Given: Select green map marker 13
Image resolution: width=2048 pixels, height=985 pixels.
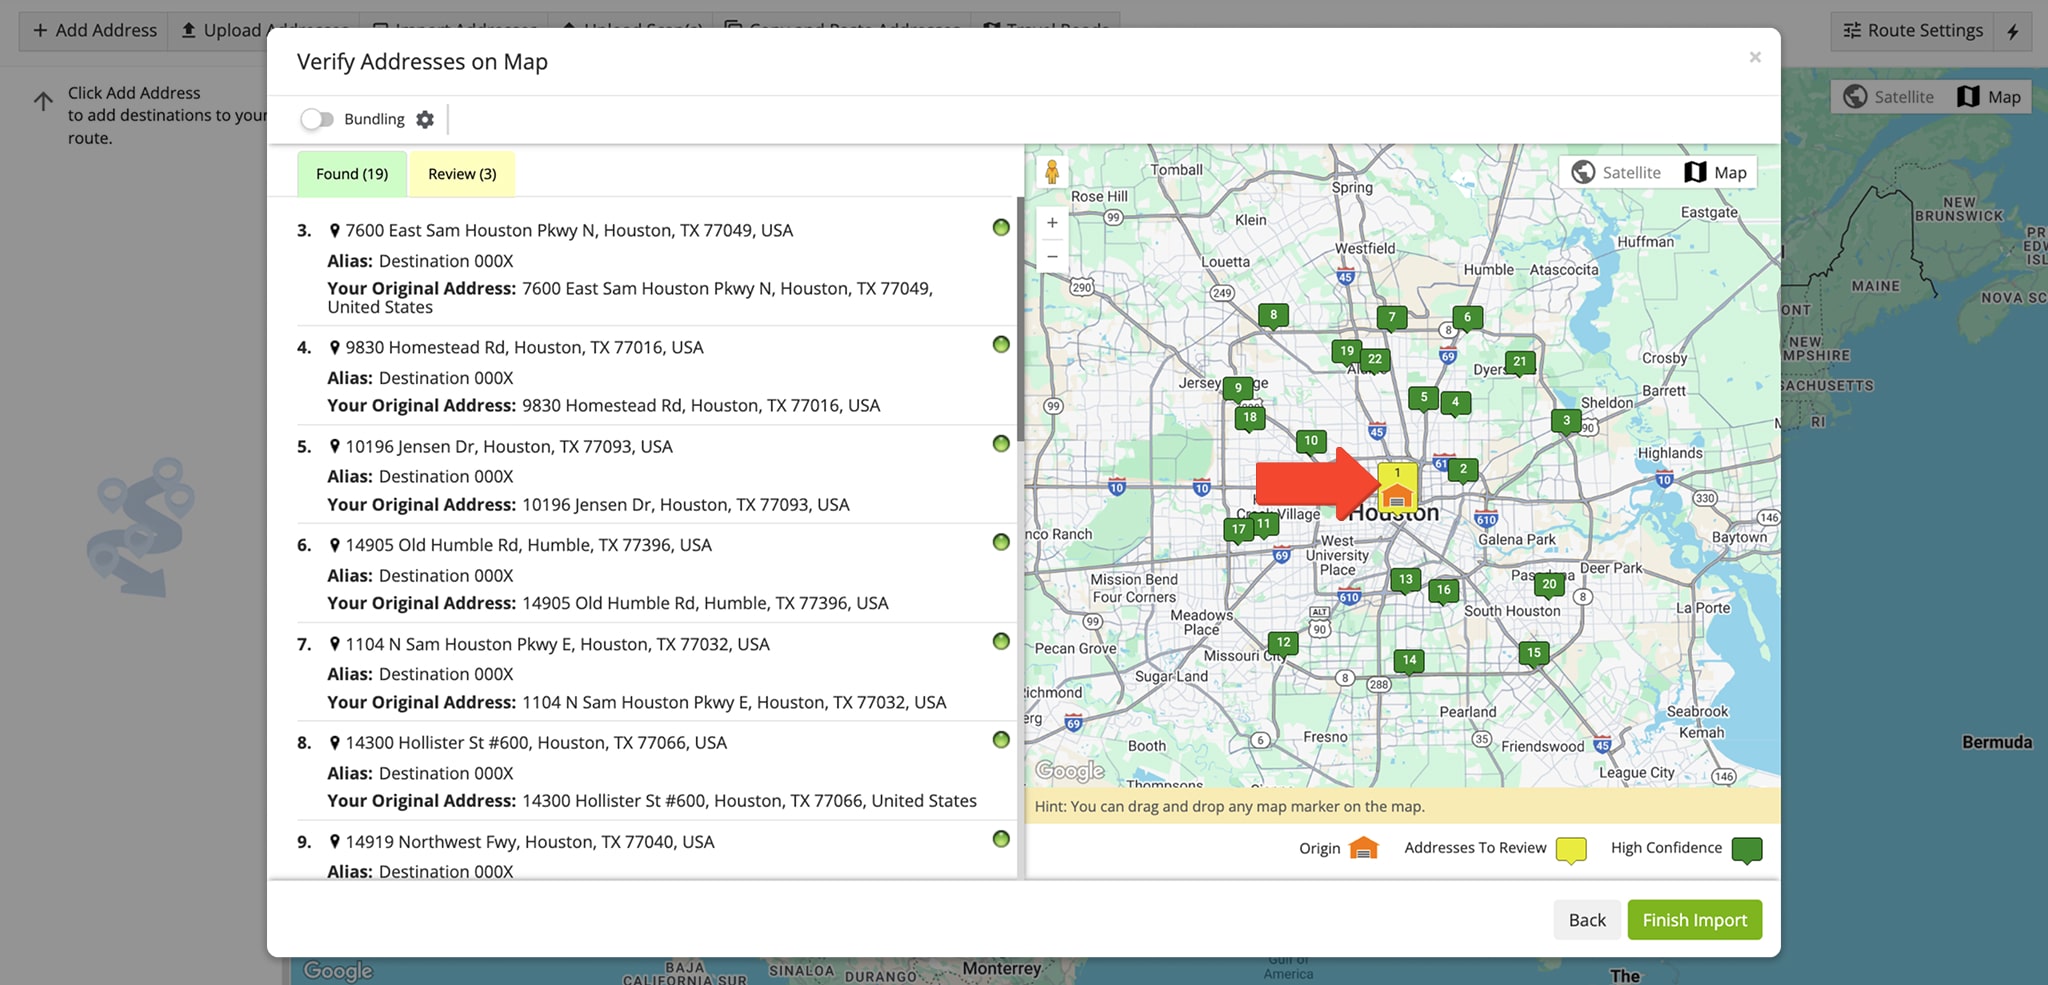Looking at the screenshot, I should (1406, 581).
